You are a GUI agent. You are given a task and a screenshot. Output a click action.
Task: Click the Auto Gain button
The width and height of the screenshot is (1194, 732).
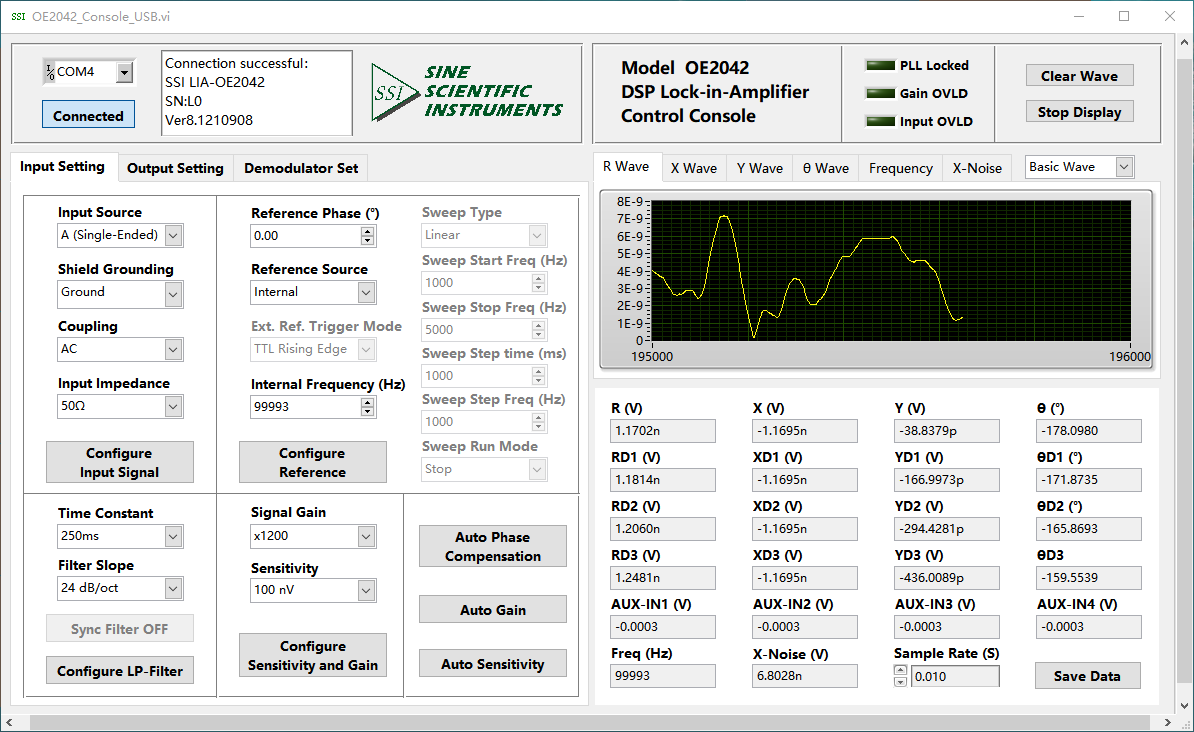[x=493, y=609]
